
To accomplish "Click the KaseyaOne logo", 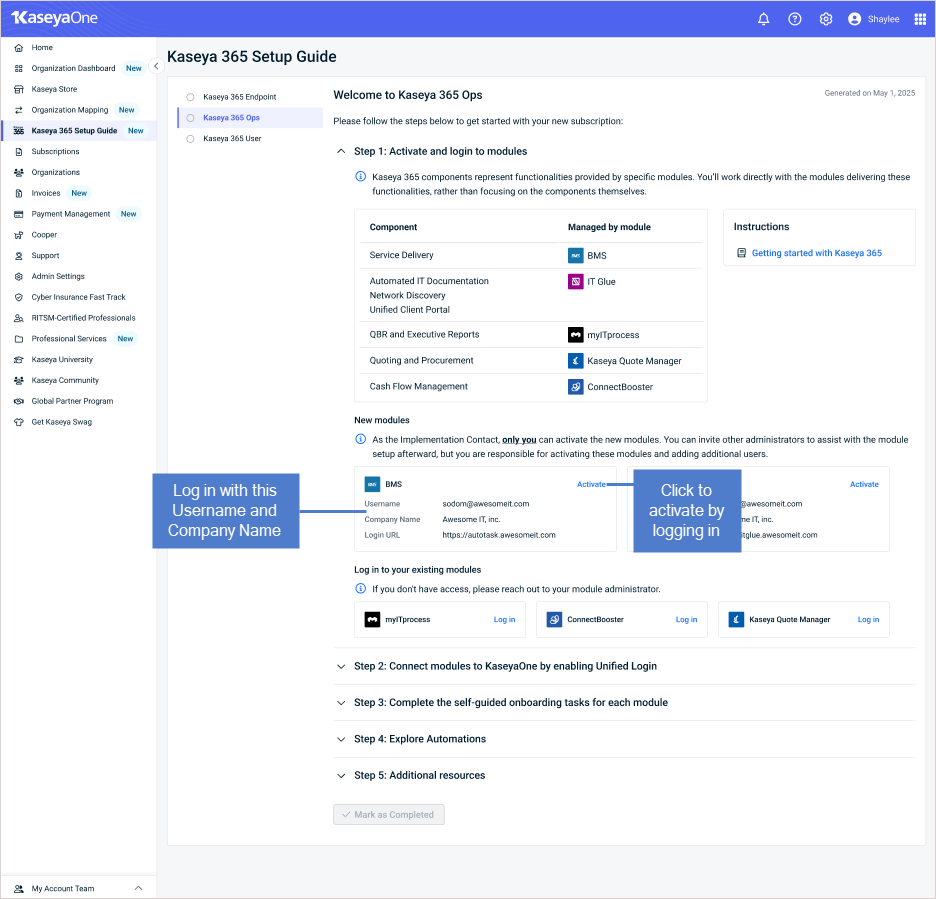I will tap(54, 18).
